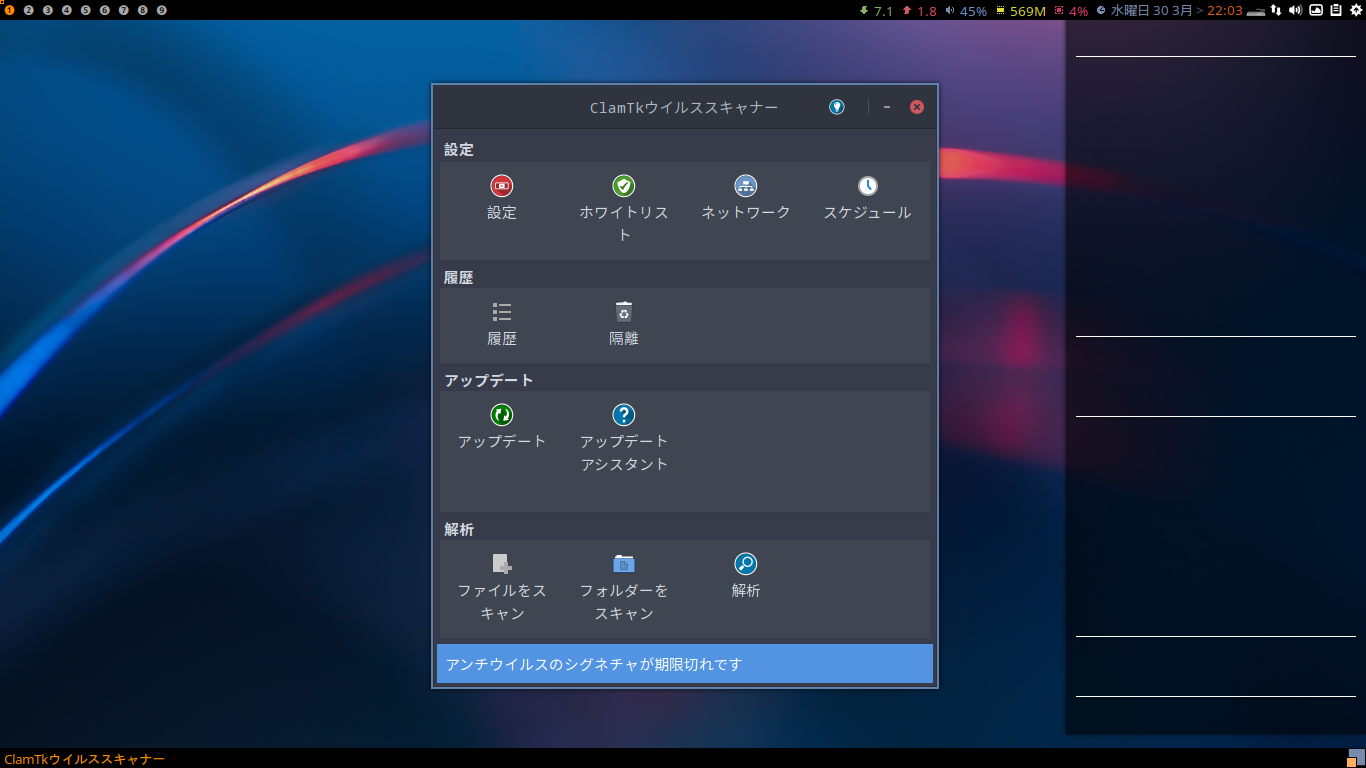Open the 解析 magnifier analysis tool

click(746, 564)
